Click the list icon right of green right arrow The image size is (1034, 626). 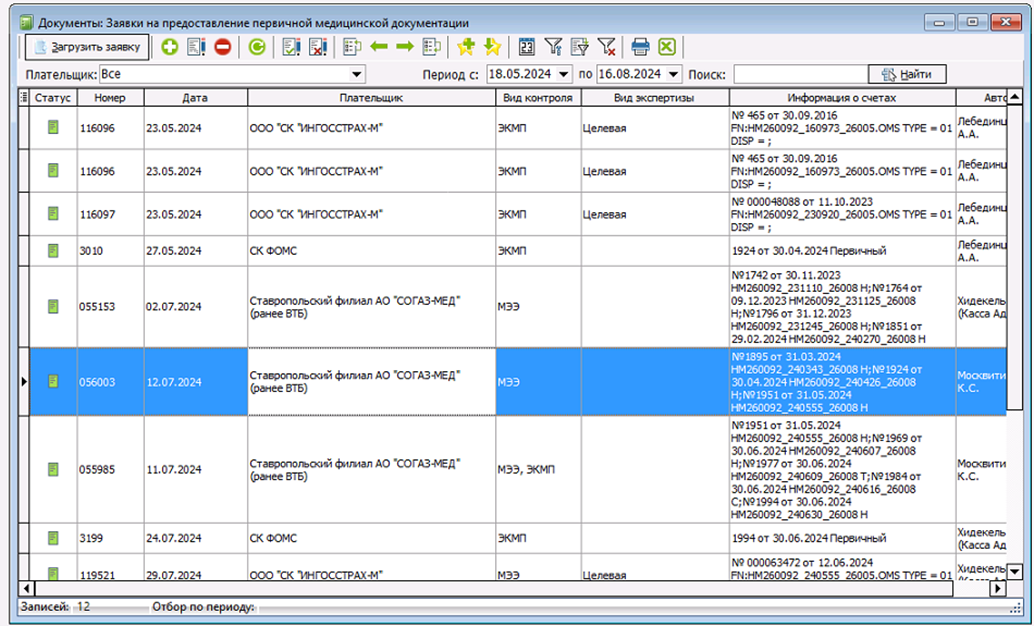[431, 47]
